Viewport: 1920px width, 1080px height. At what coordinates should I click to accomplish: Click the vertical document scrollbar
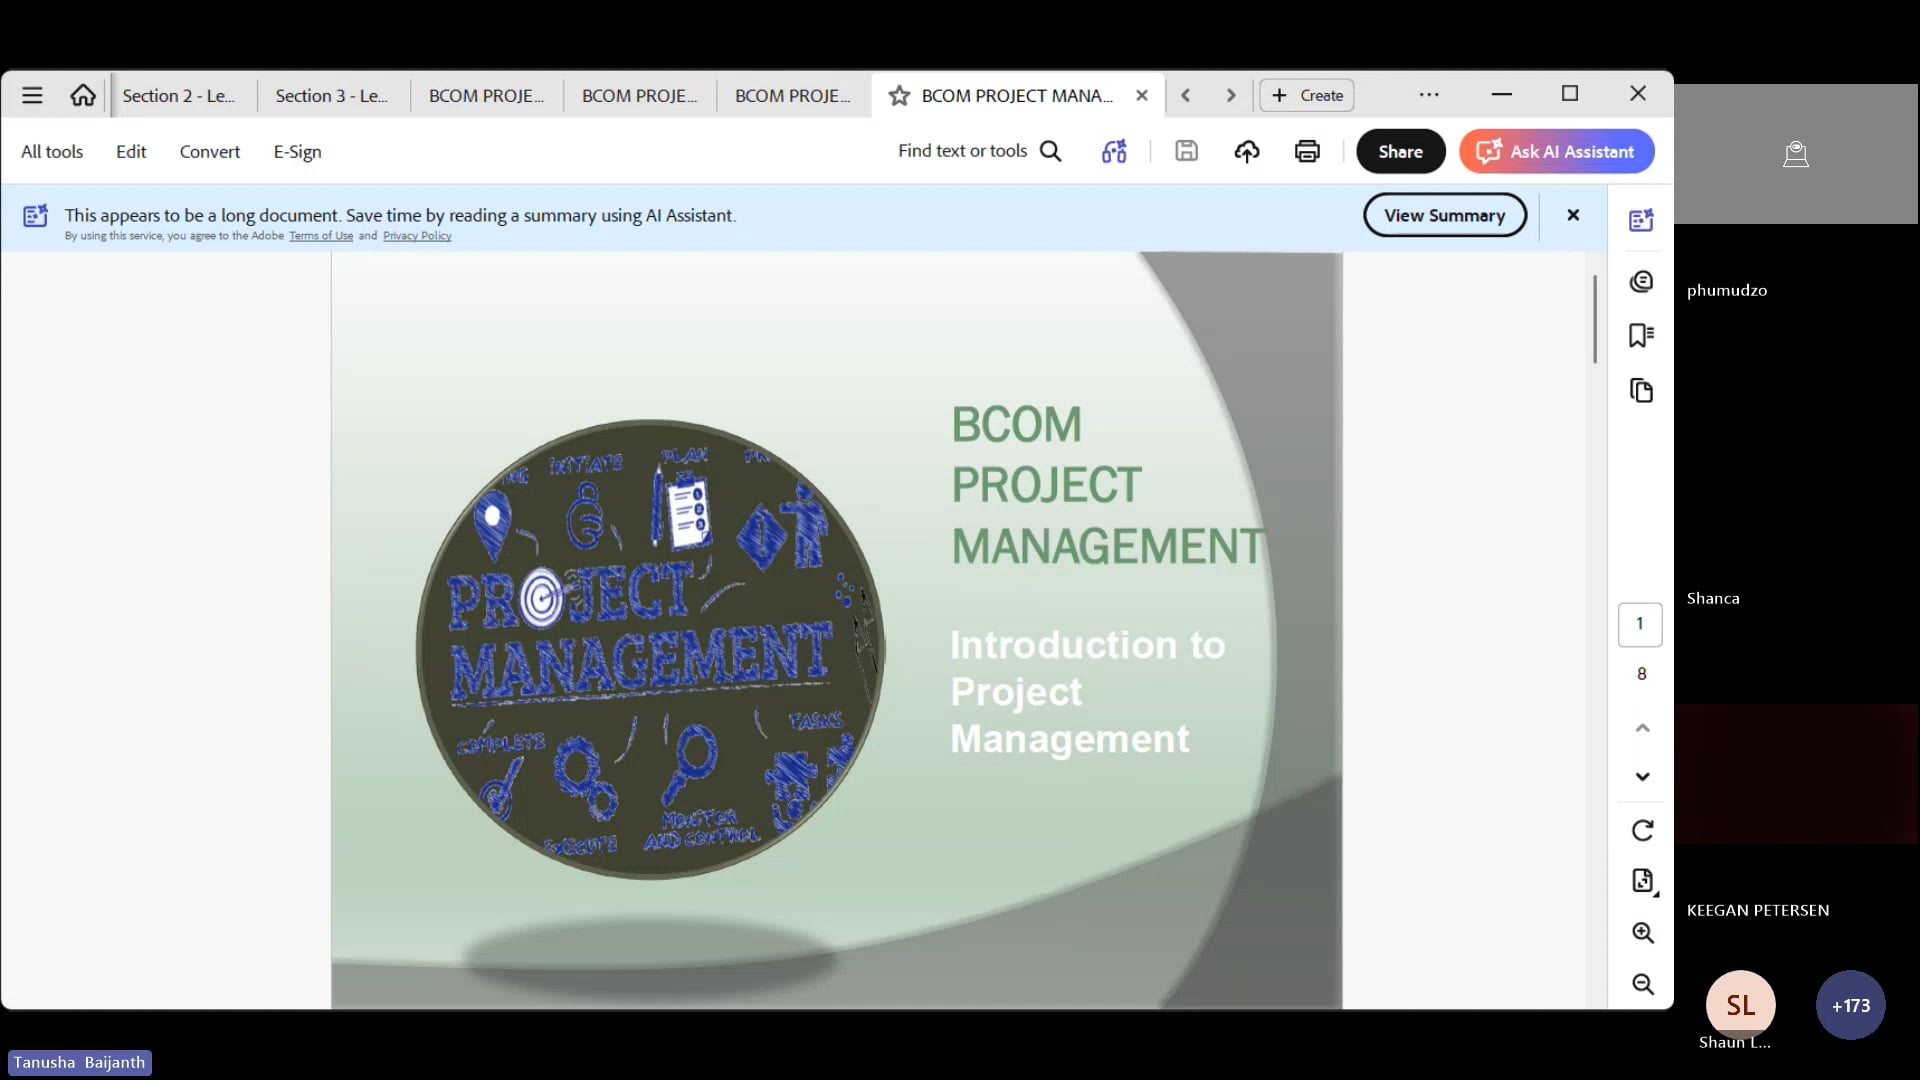tap(1595, 319)
